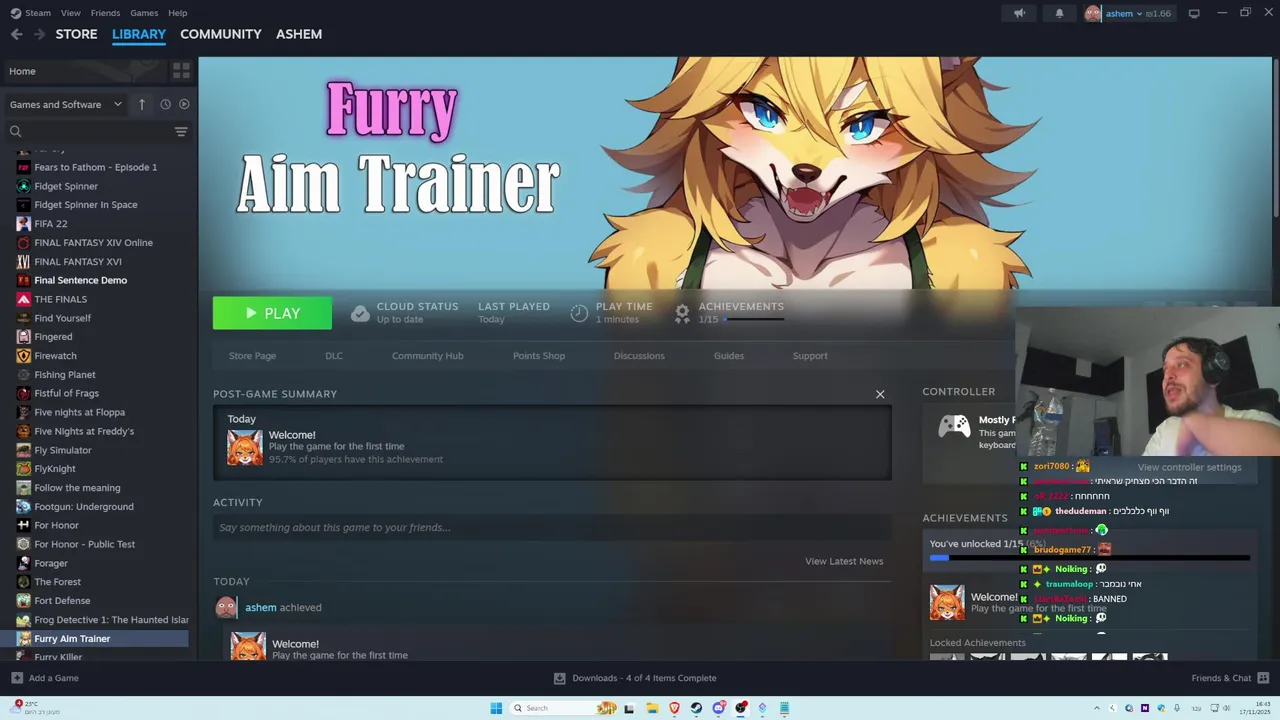Click the play time clock icon

point(579,313)
